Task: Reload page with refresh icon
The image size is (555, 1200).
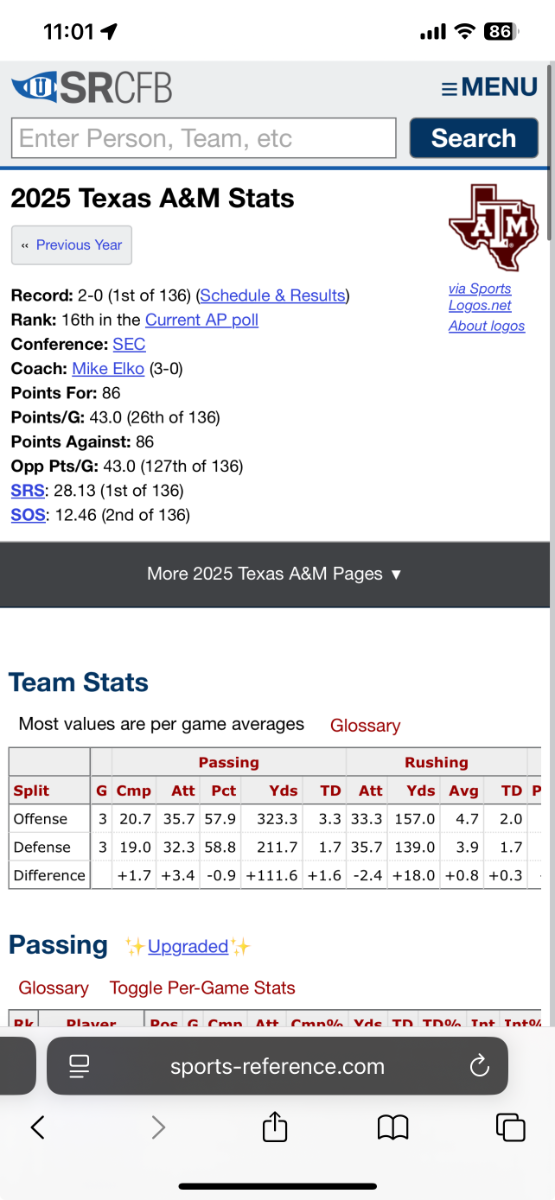Action: click(x=478, y=1066)
